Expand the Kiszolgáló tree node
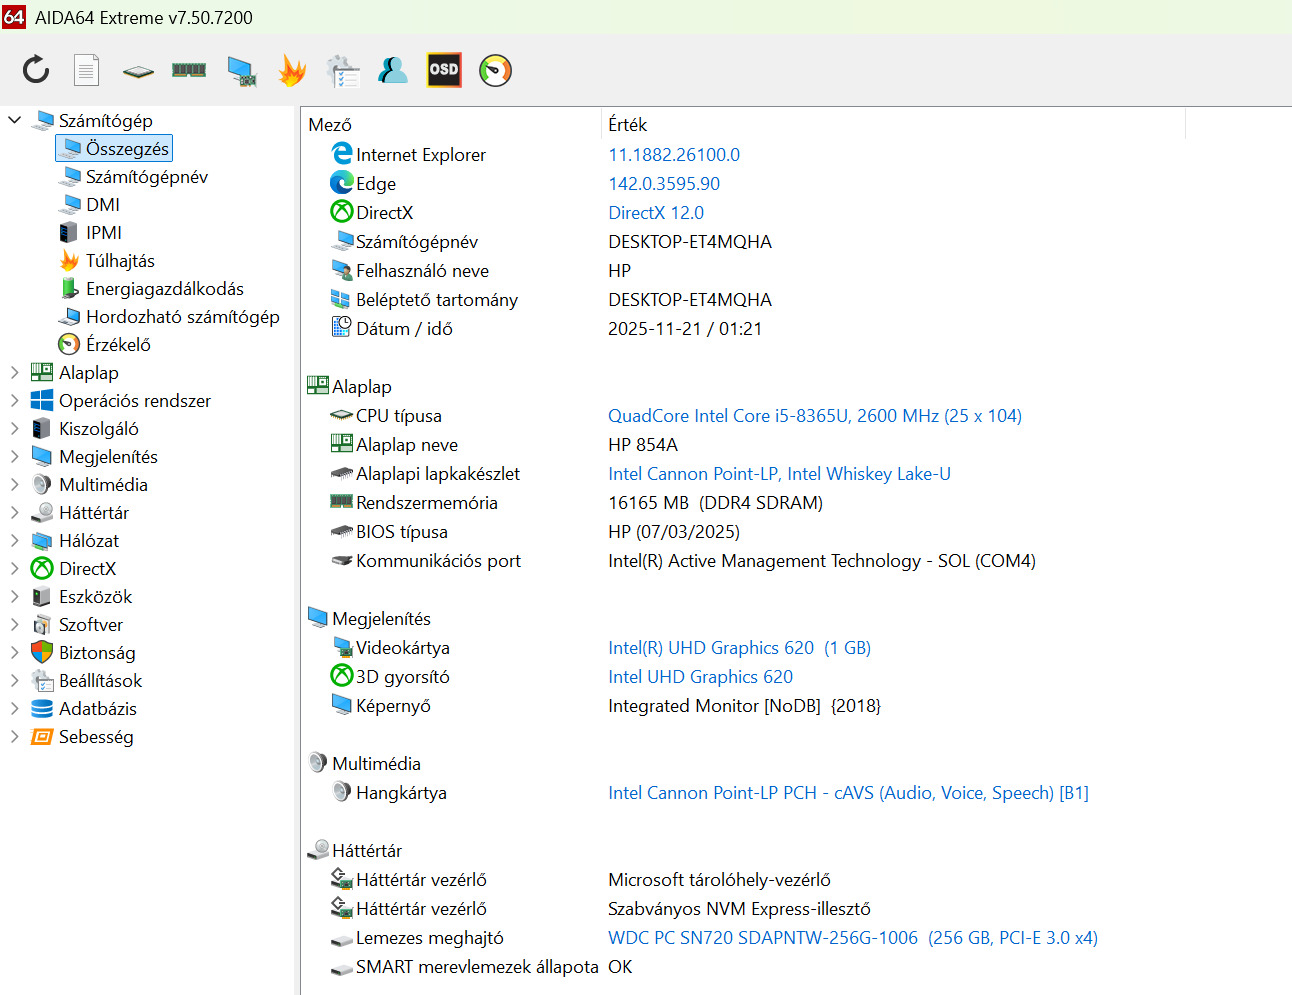1292x995 pixels. point(14,428)
